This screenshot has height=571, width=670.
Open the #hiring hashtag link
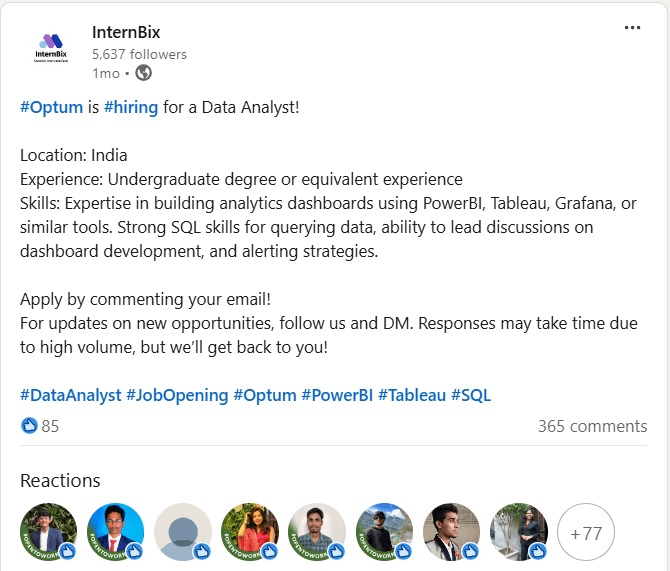131,107
